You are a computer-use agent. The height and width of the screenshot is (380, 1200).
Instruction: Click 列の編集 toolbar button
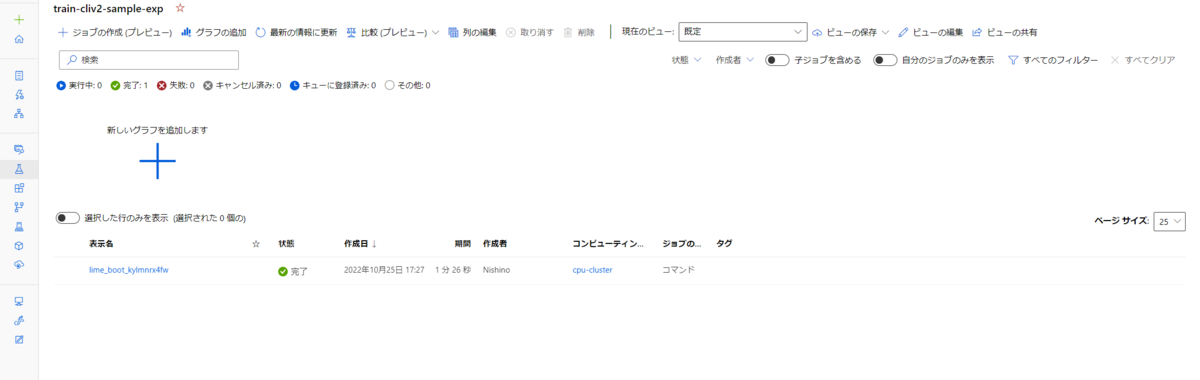[472, 32]
